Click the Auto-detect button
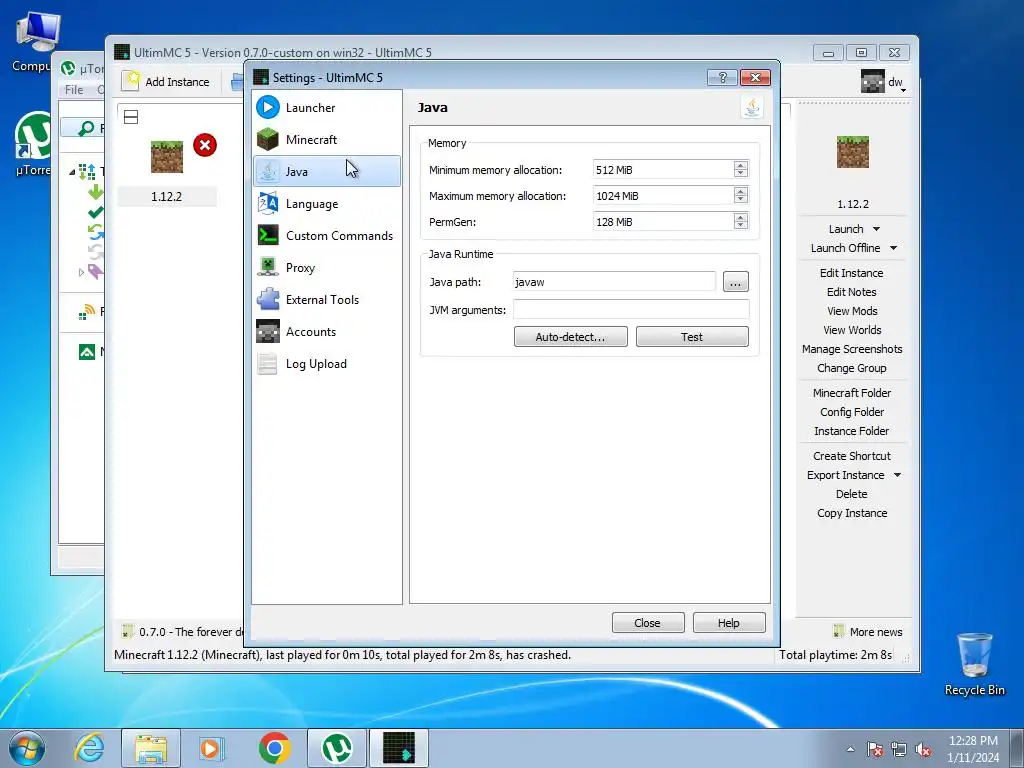Screen dimensions: 1024x768 pos(570,337)
